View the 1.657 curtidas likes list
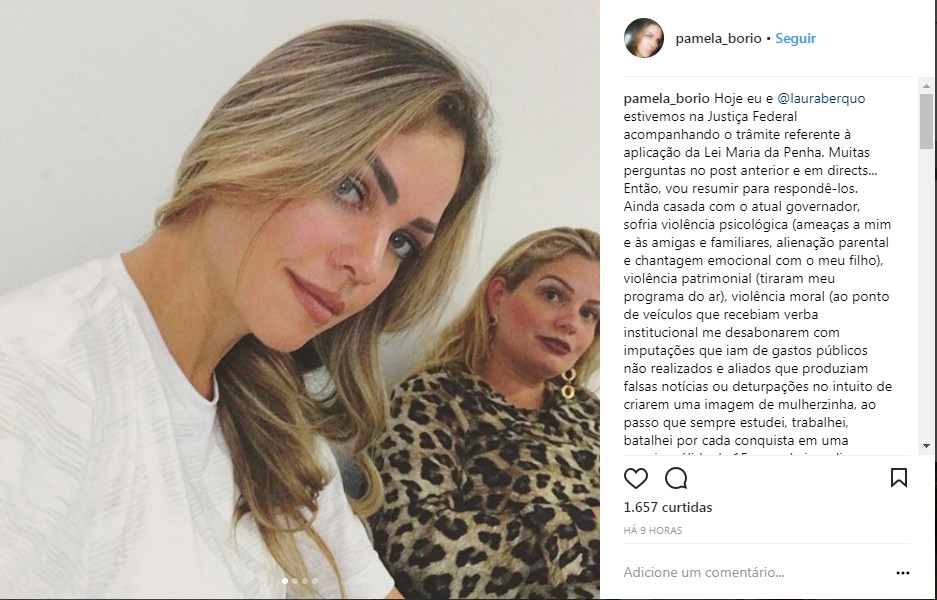Image resolution: width=937 pixels, height=600 pixels. point(668,507)
